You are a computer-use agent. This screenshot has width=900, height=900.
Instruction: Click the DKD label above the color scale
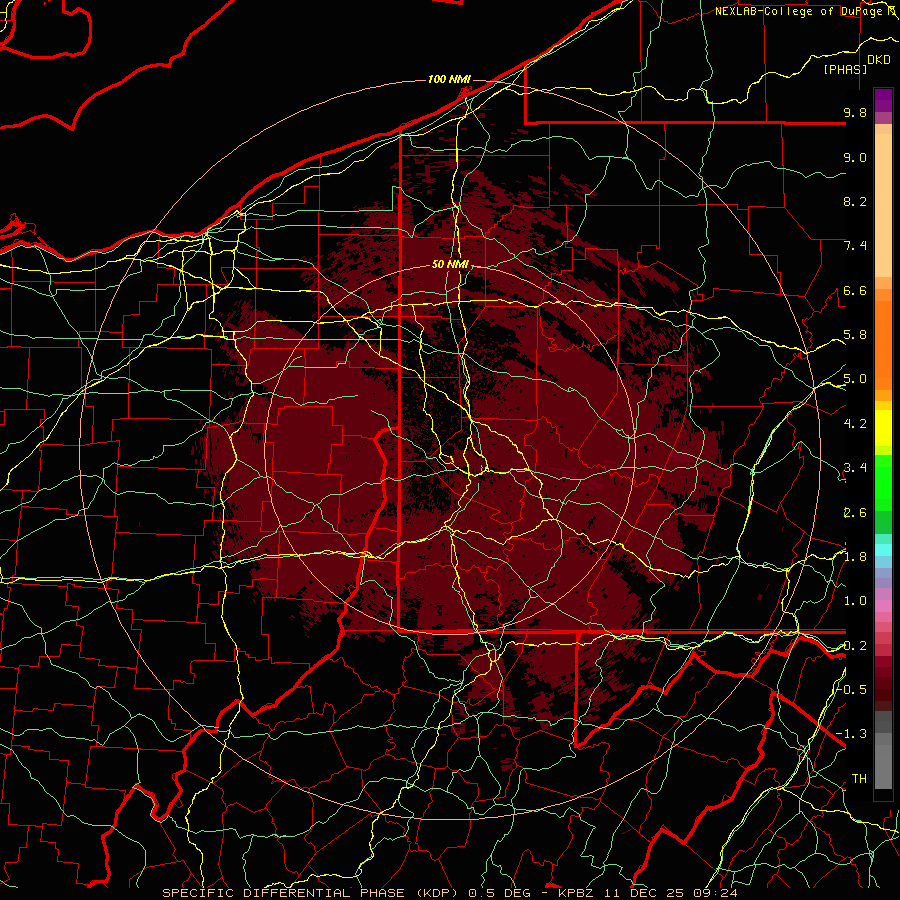point(879,60)
